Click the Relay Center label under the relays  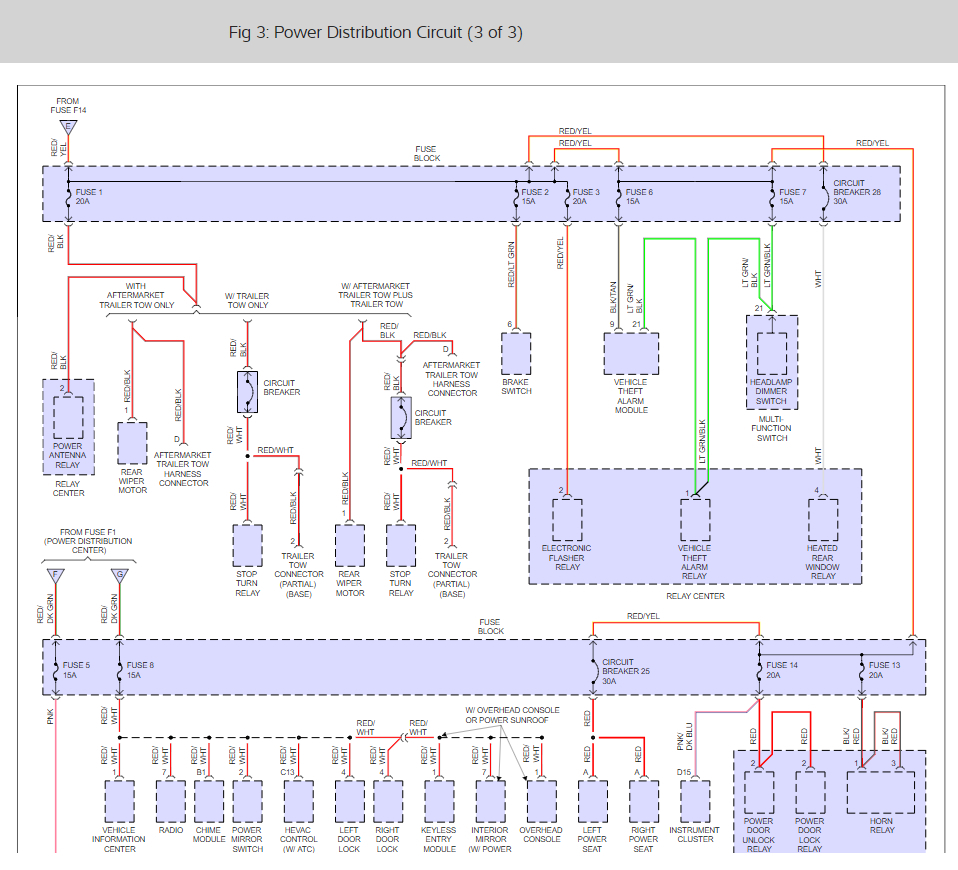pyautogui.click(x=694, y=596)
